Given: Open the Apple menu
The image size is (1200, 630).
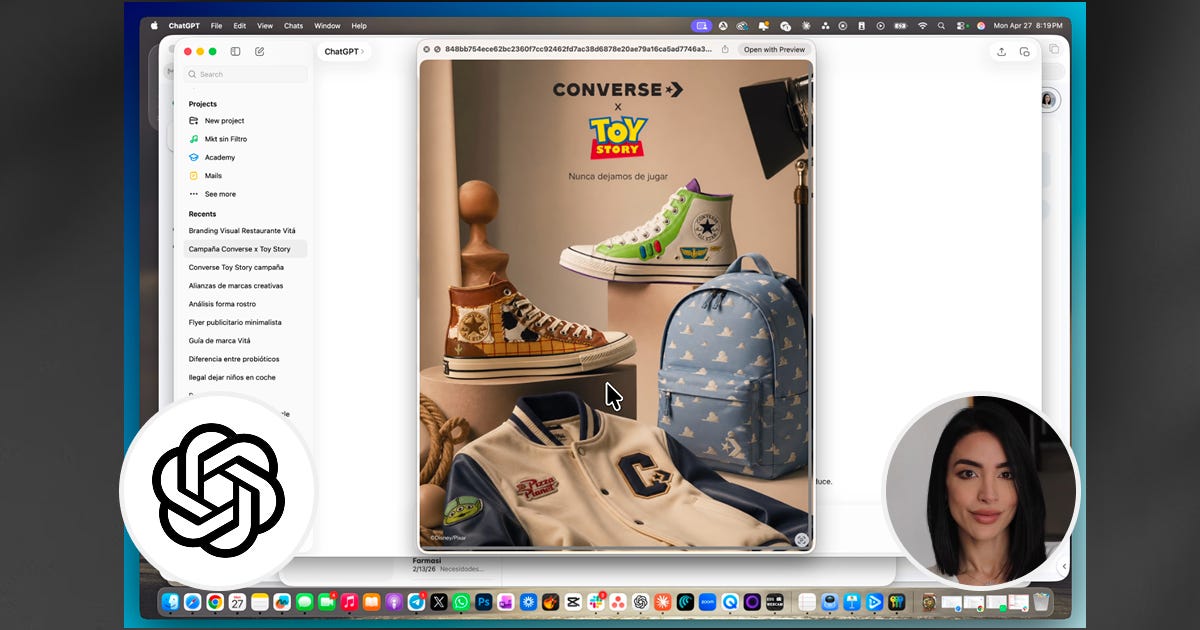Looking at the screenshot, I should point(154,25).
